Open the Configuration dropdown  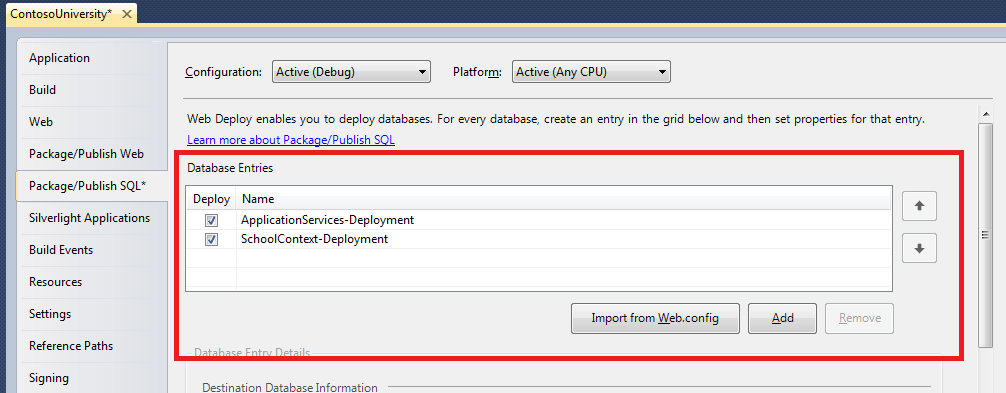(x=352, y=72)
